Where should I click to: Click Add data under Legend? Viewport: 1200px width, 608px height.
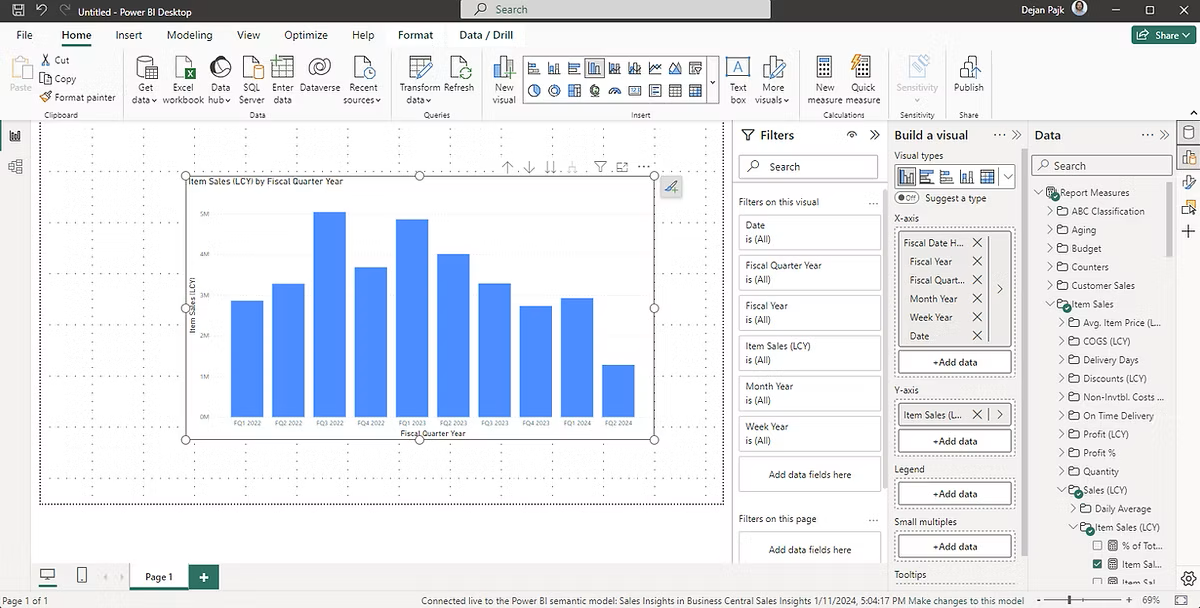(x=954, y=493)
